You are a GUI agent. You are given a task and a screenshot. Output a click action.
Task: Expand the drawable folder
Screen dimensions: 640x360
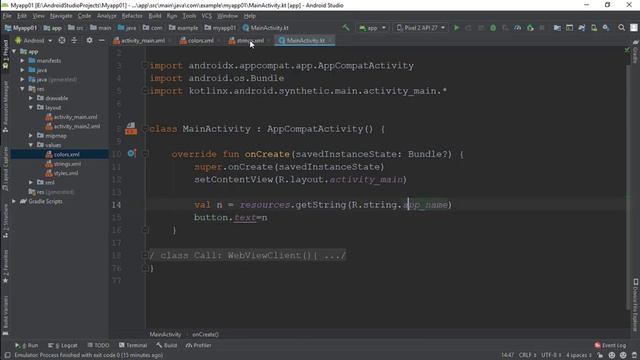[31, 98]
